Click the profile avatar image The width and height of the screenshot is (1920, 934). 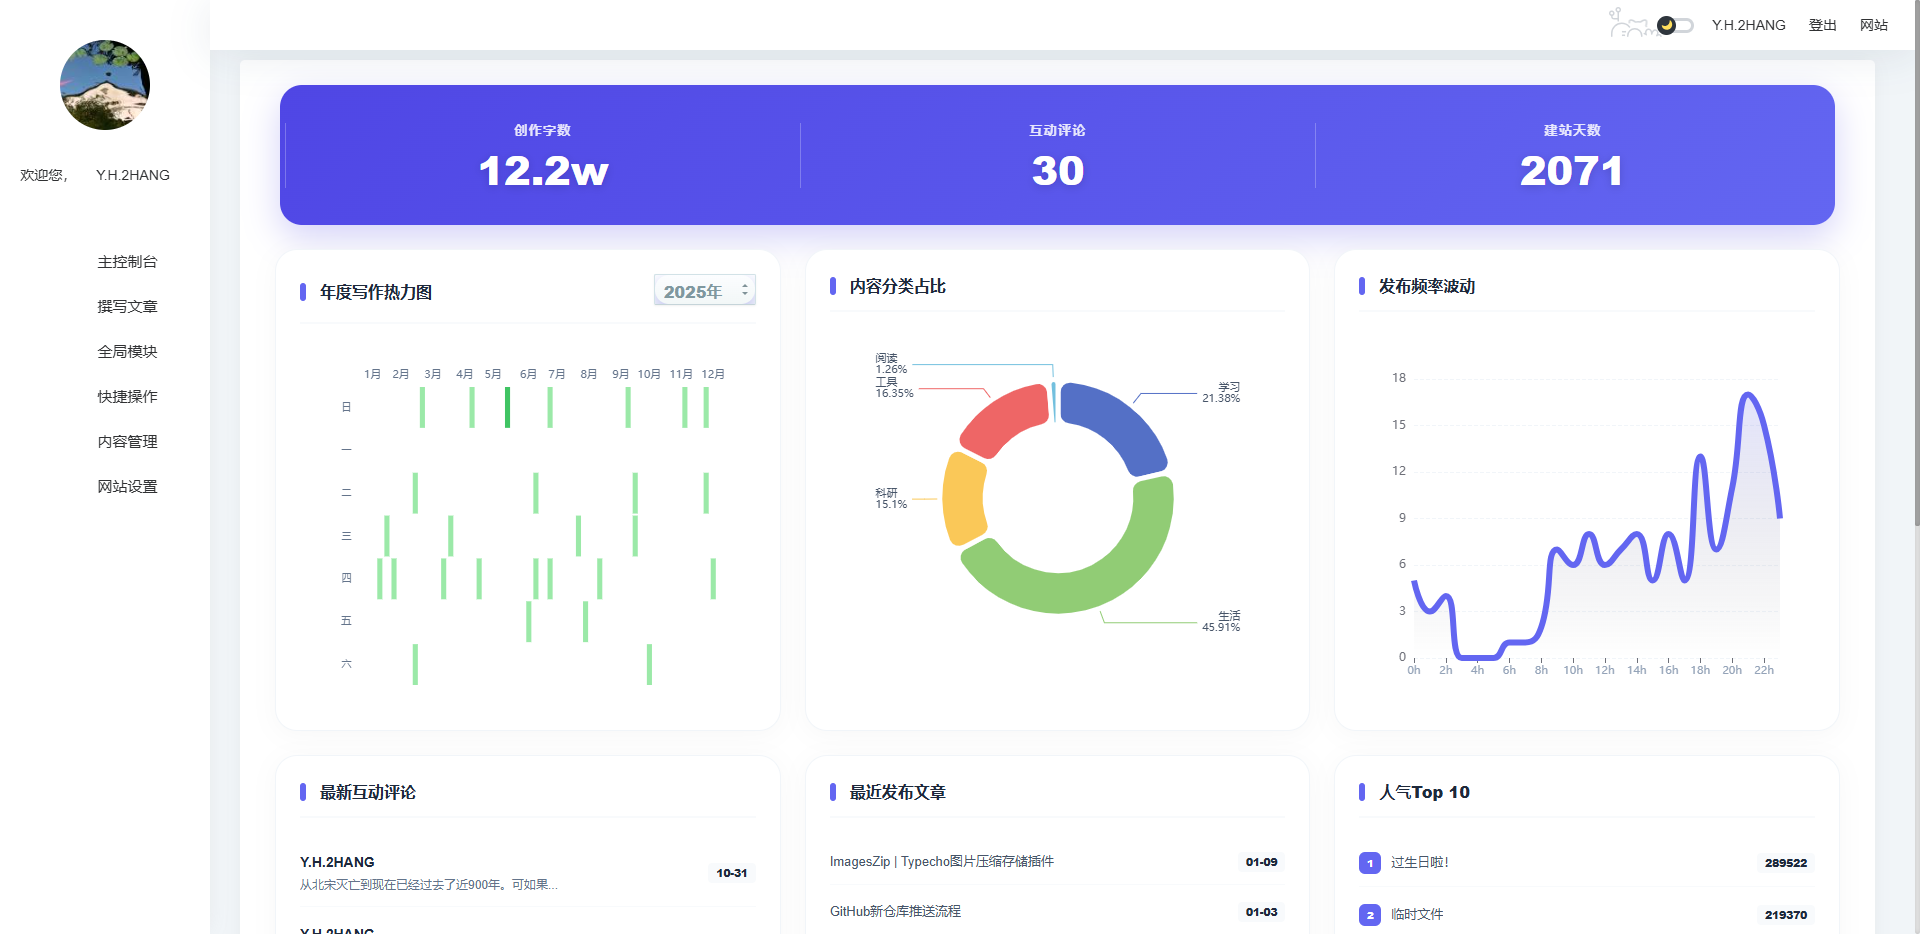click(x=104, y=86)
